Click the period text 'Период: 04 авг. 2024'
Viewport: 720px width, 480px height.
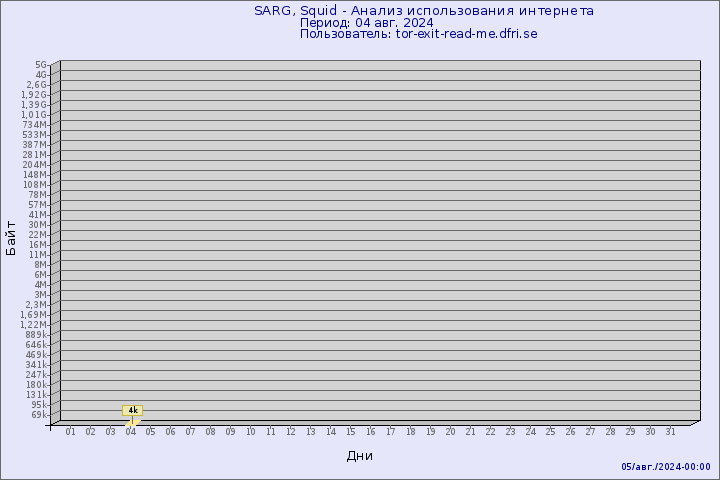tap(366, 23)
